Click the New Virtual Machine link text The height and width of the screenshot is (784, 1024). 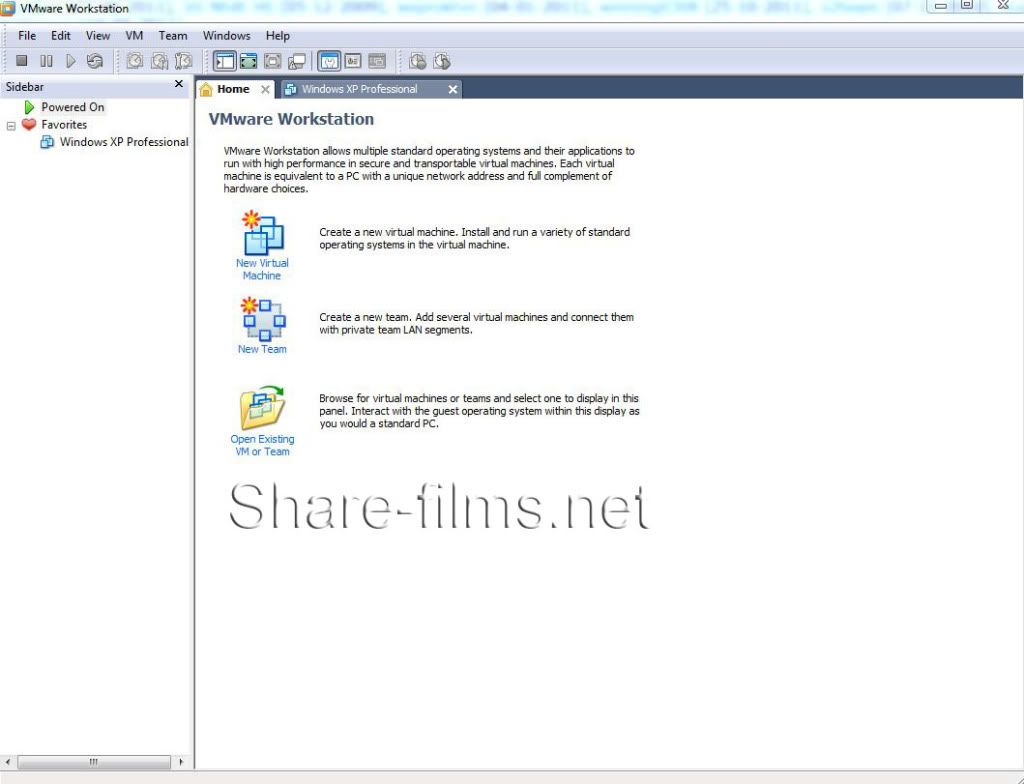[x=262, y=269]
